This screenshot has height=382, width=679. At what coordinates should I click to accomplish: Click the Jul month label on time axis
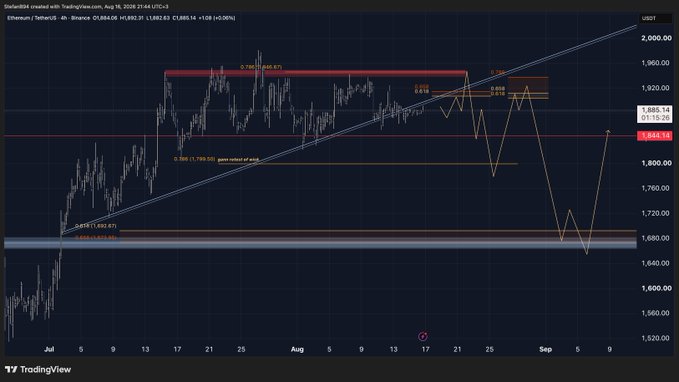point(49,349)
